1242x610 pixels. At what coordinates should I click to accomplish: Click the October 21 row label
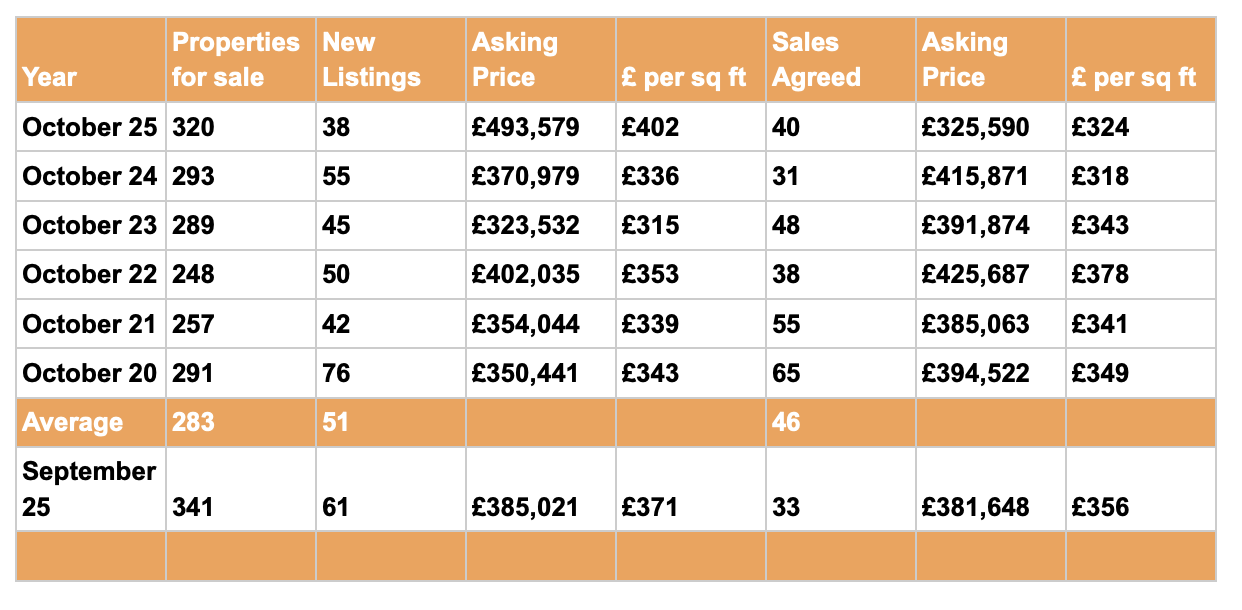(x=90, y=323)
